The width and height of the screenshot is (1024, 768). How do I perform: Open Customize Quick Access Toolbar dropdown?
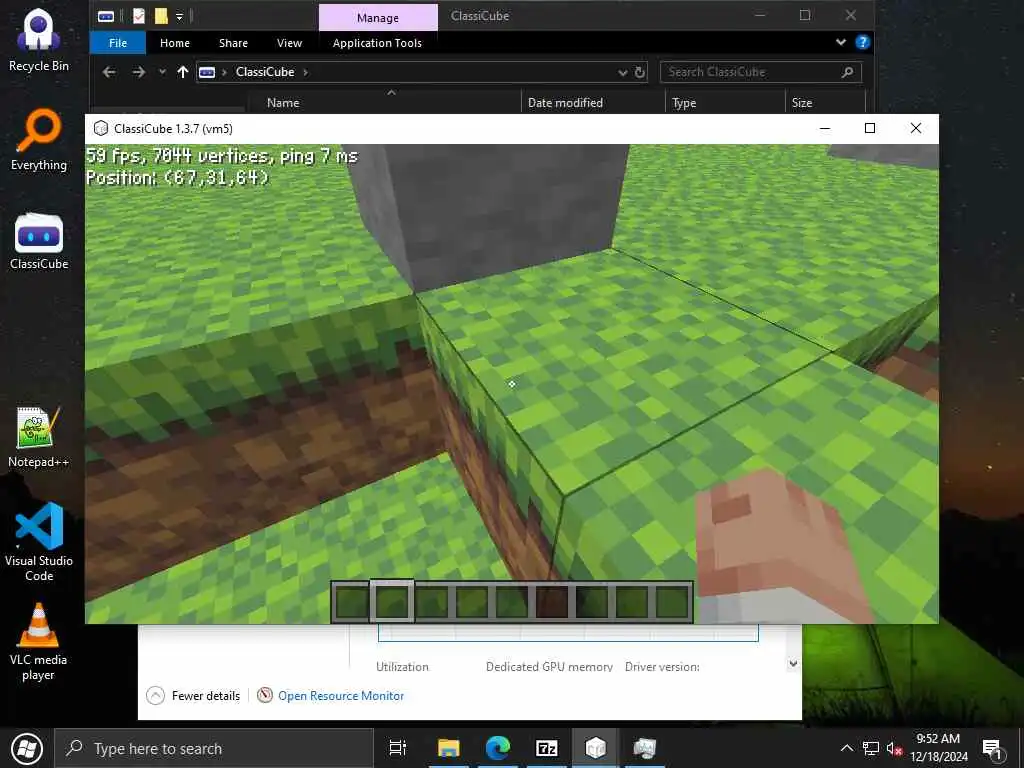tap(180, 16)
